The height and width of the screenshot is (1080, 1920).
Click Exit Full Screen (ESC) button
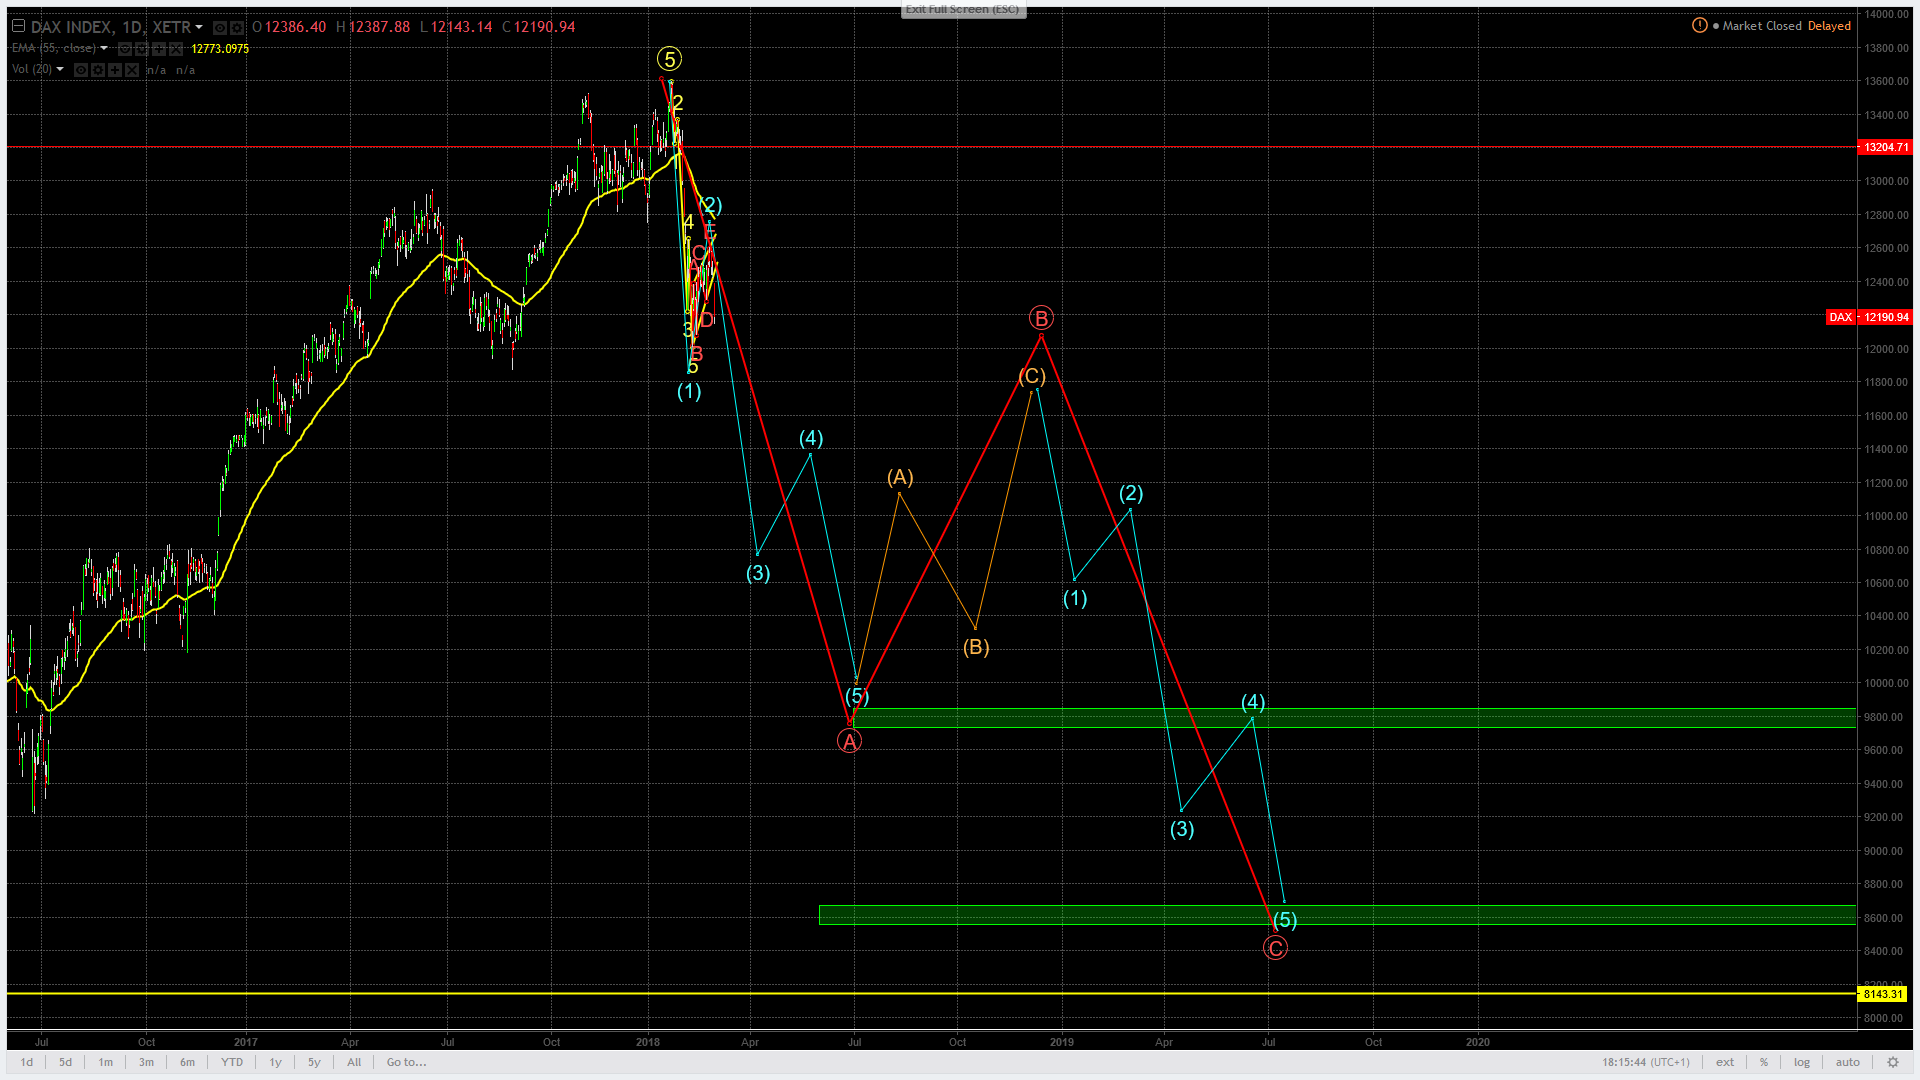tap(962, 9)
